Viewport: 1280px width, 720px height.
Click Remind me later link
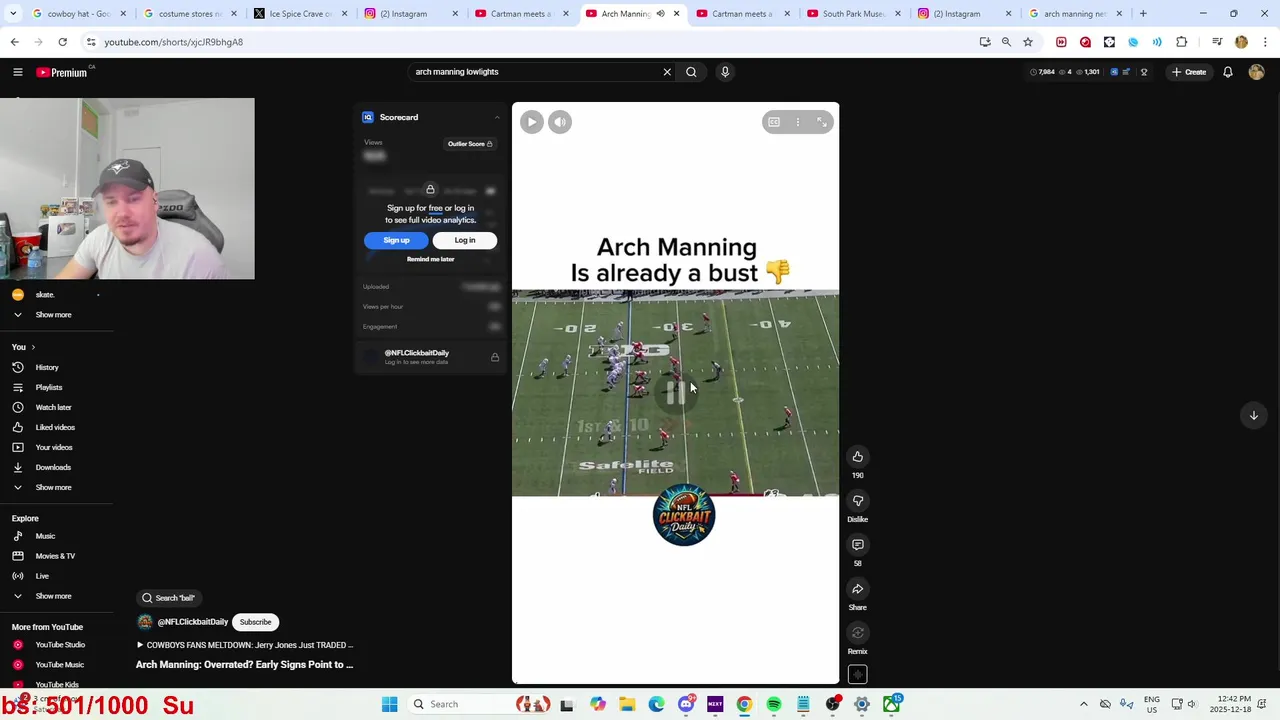pyautogui.click(x=430, y=259)
